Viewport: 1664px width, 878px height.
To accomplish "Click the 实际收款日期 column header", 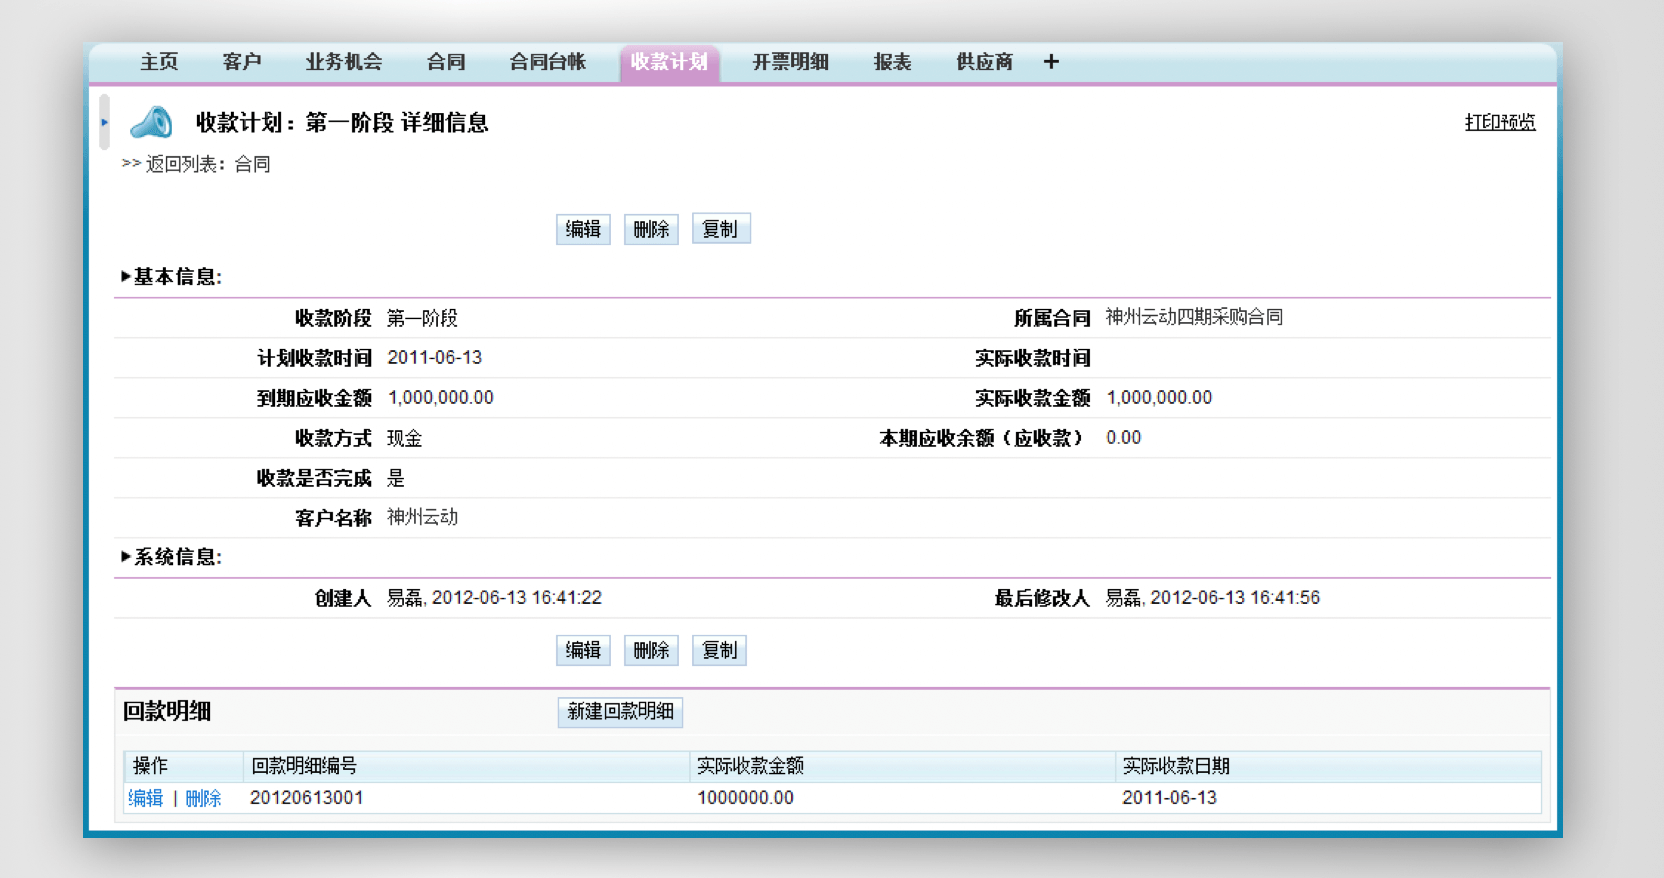I will (1328, 766).
